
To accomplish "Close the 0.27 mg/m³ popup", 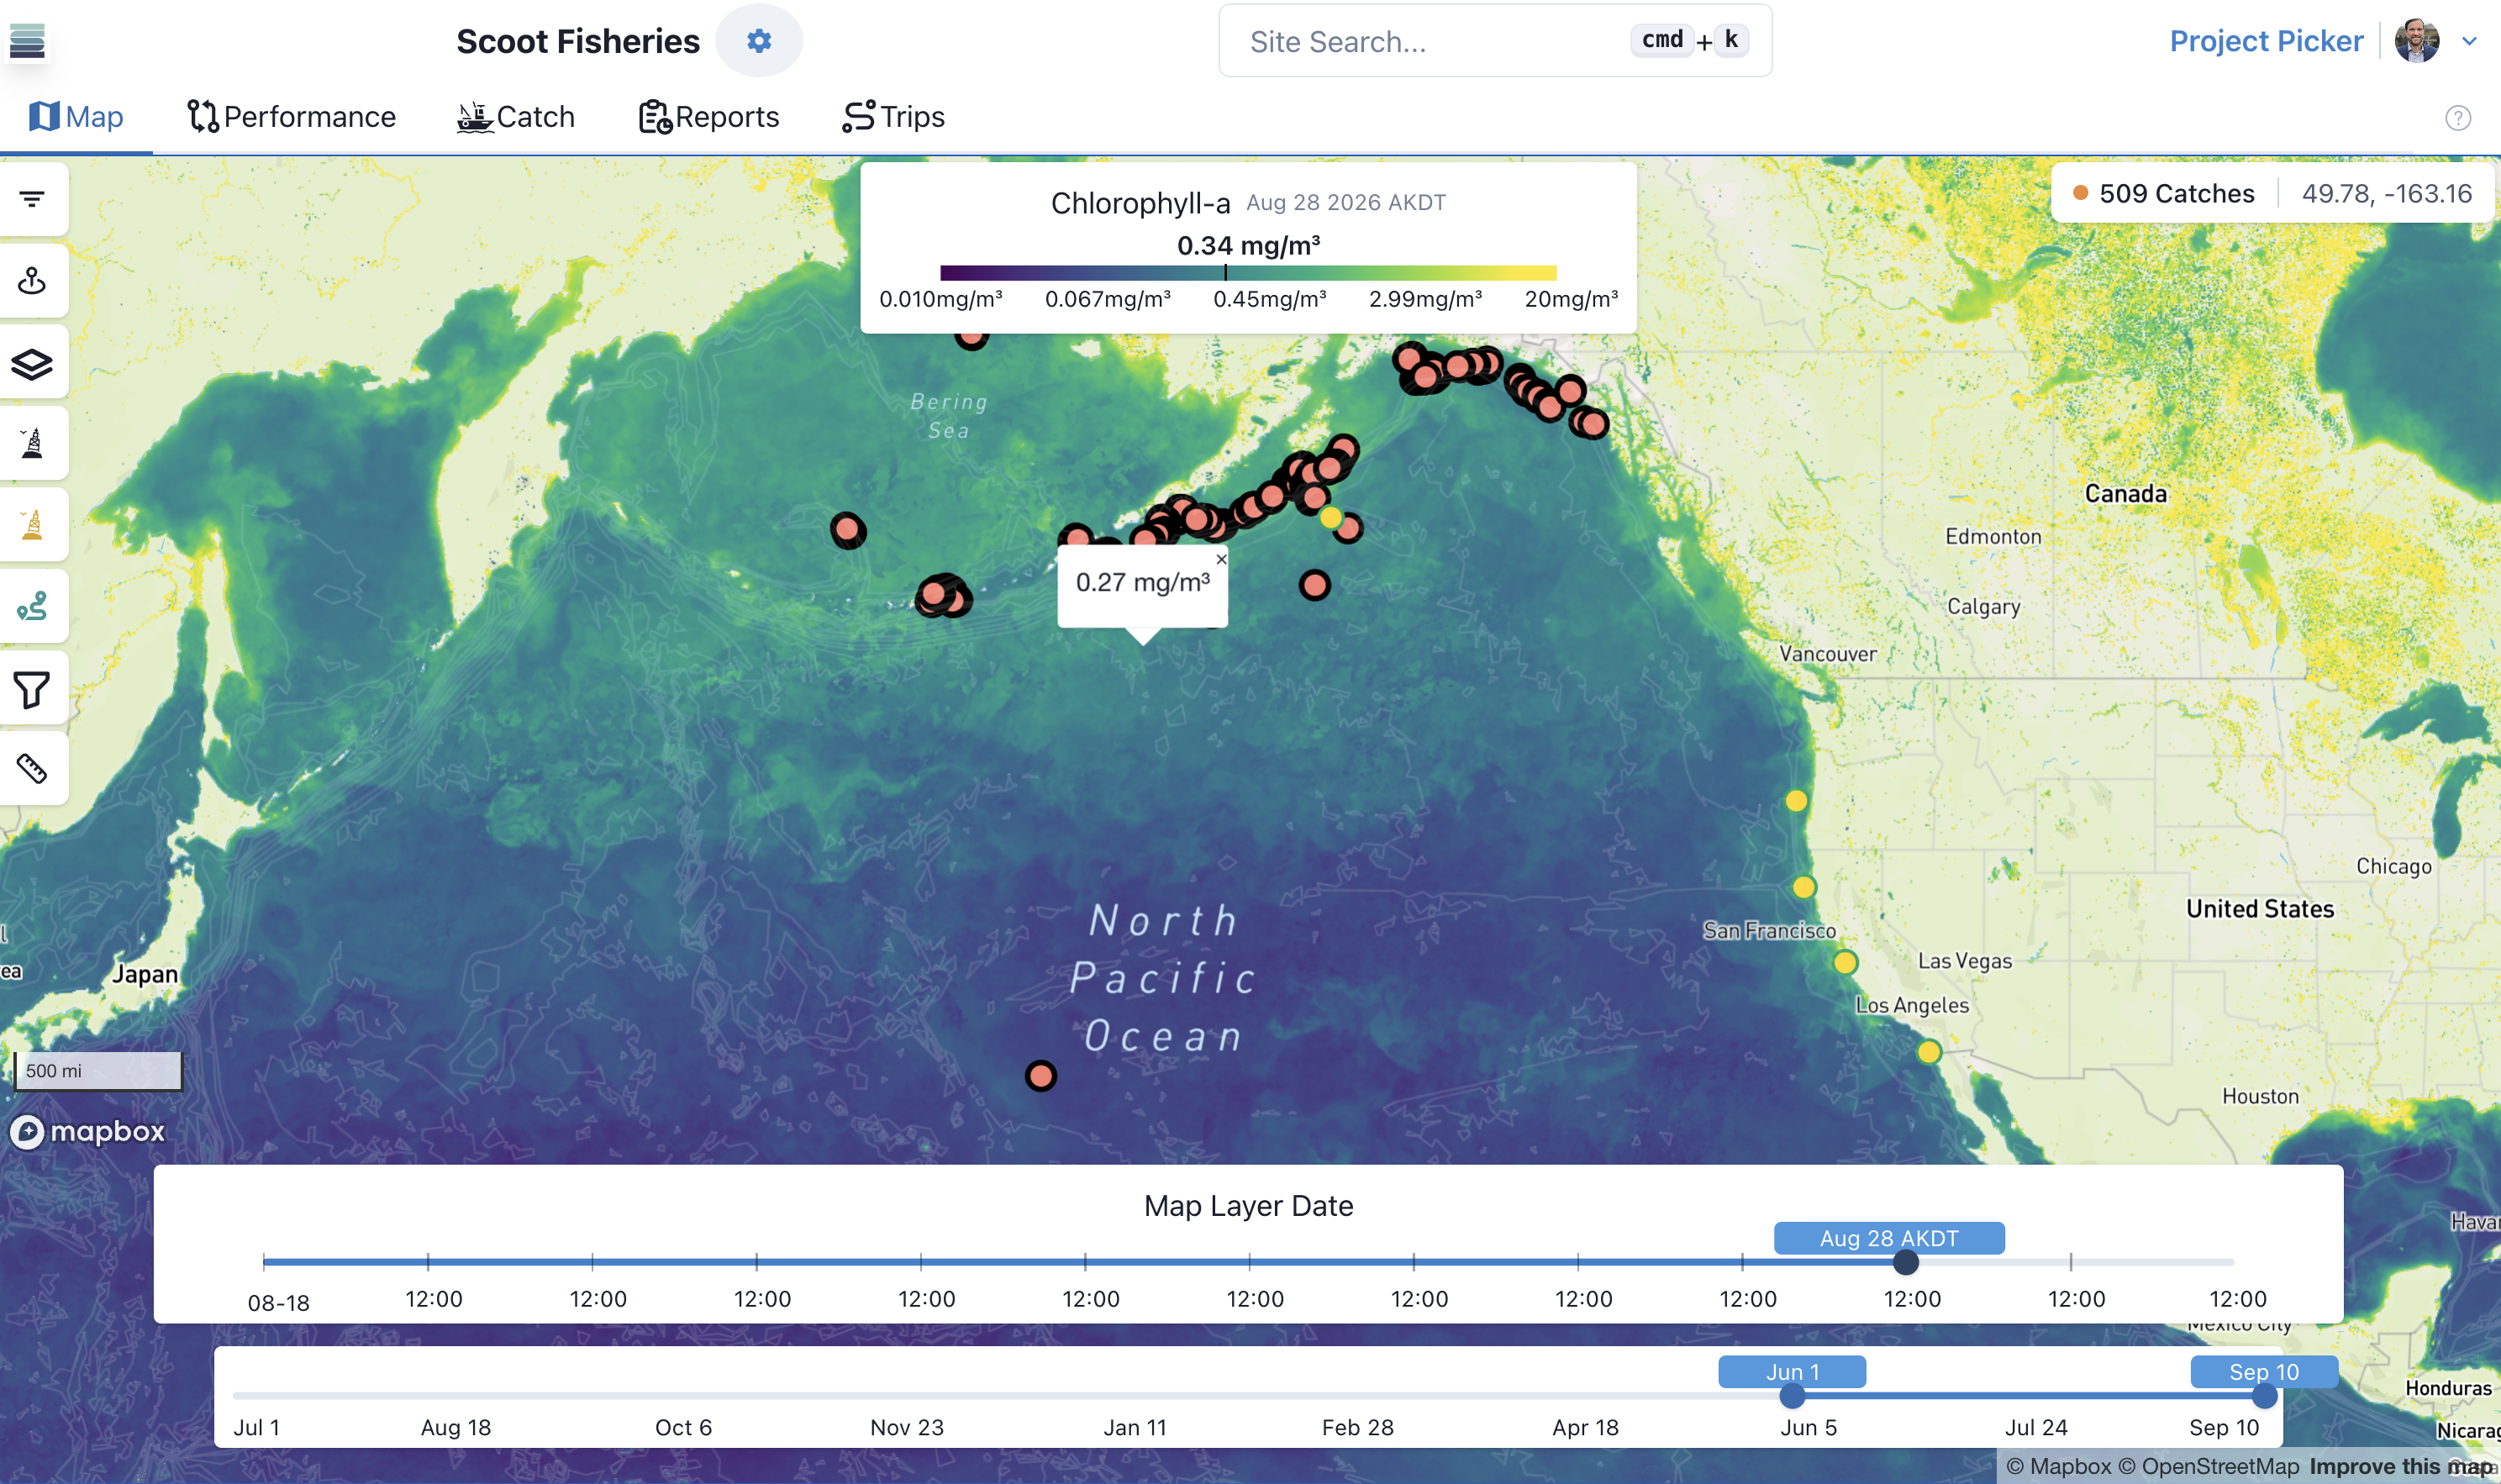I will [x=1221, y=559].
